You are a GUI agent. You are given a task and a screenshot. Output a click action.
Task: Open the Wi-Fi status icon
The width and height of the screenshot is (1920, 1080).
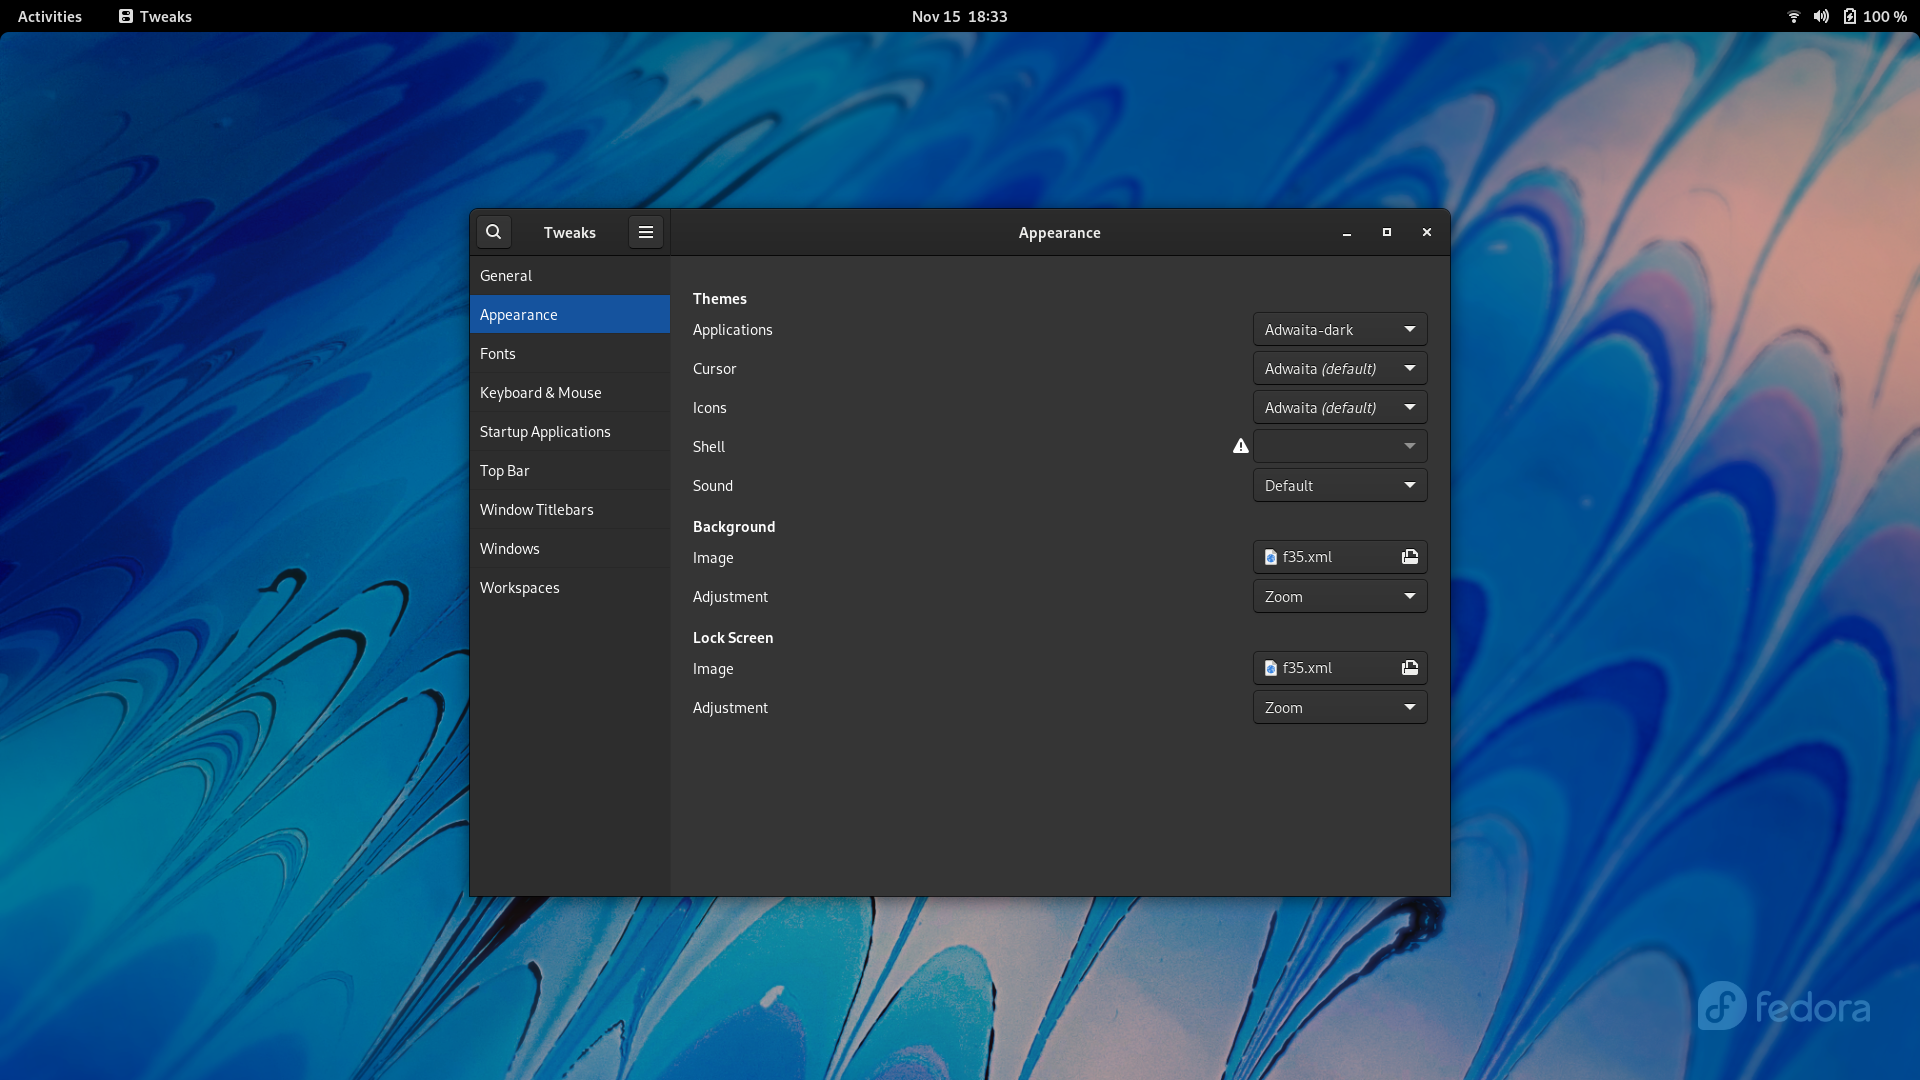[x=1794, y=16]
